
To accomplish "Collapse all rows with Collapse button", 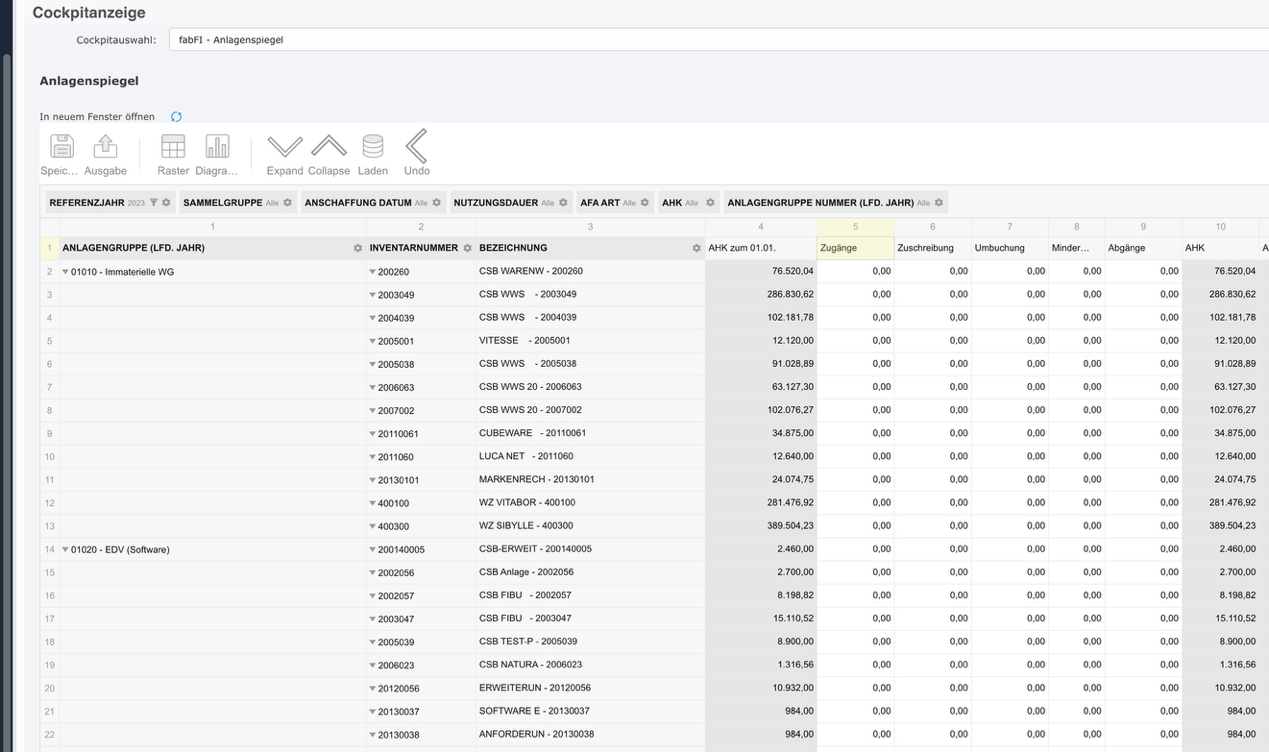I will pos(329,147).
